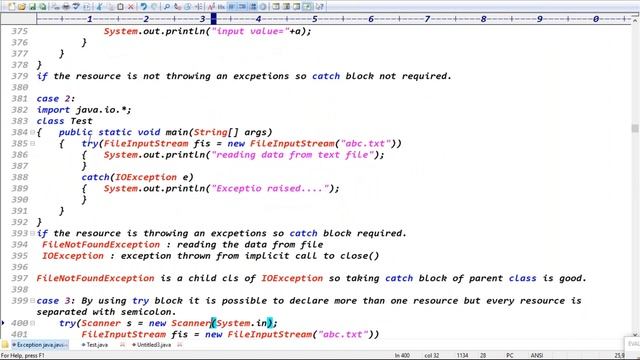Click the Replace toolbar icon
Screen dimensions: 640x360
pos(177,7)
